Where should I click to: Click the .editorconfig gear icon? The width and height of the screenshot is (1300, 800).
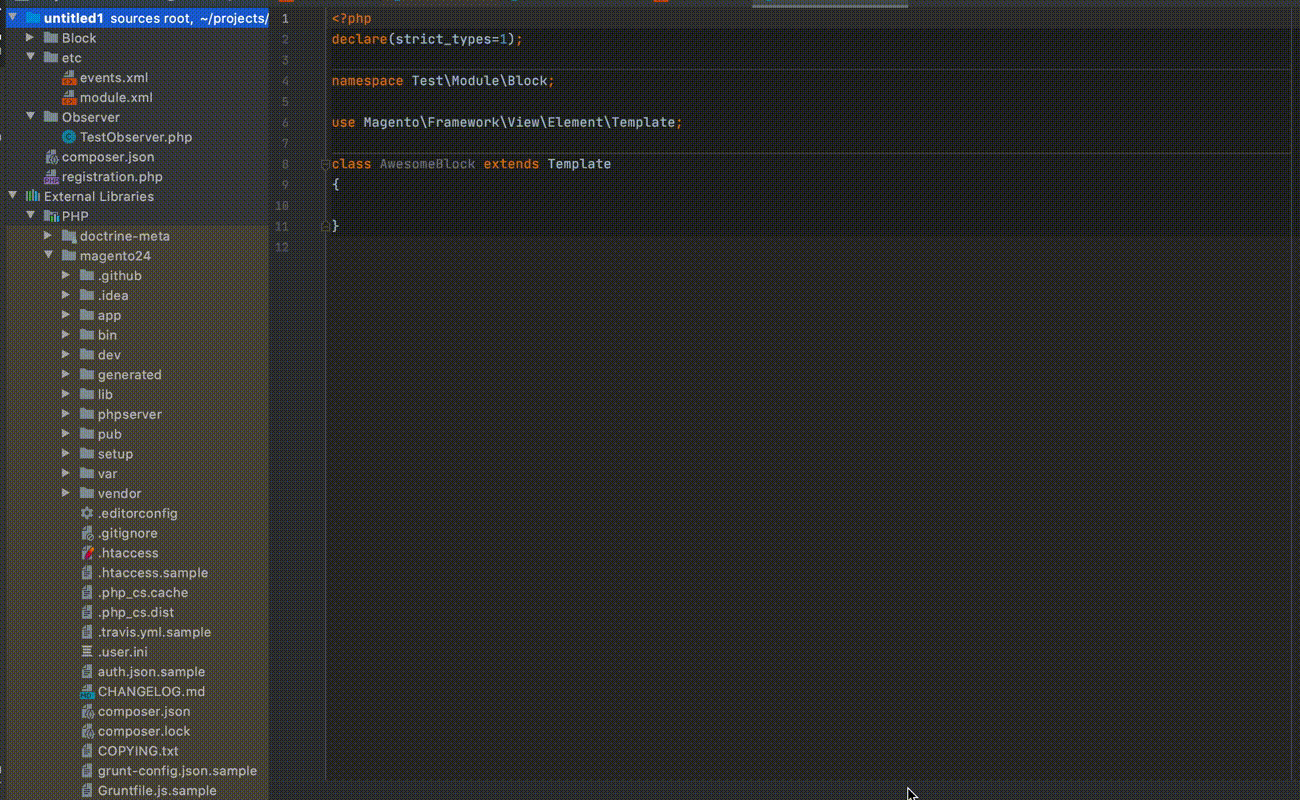click(x=87, y=514)
